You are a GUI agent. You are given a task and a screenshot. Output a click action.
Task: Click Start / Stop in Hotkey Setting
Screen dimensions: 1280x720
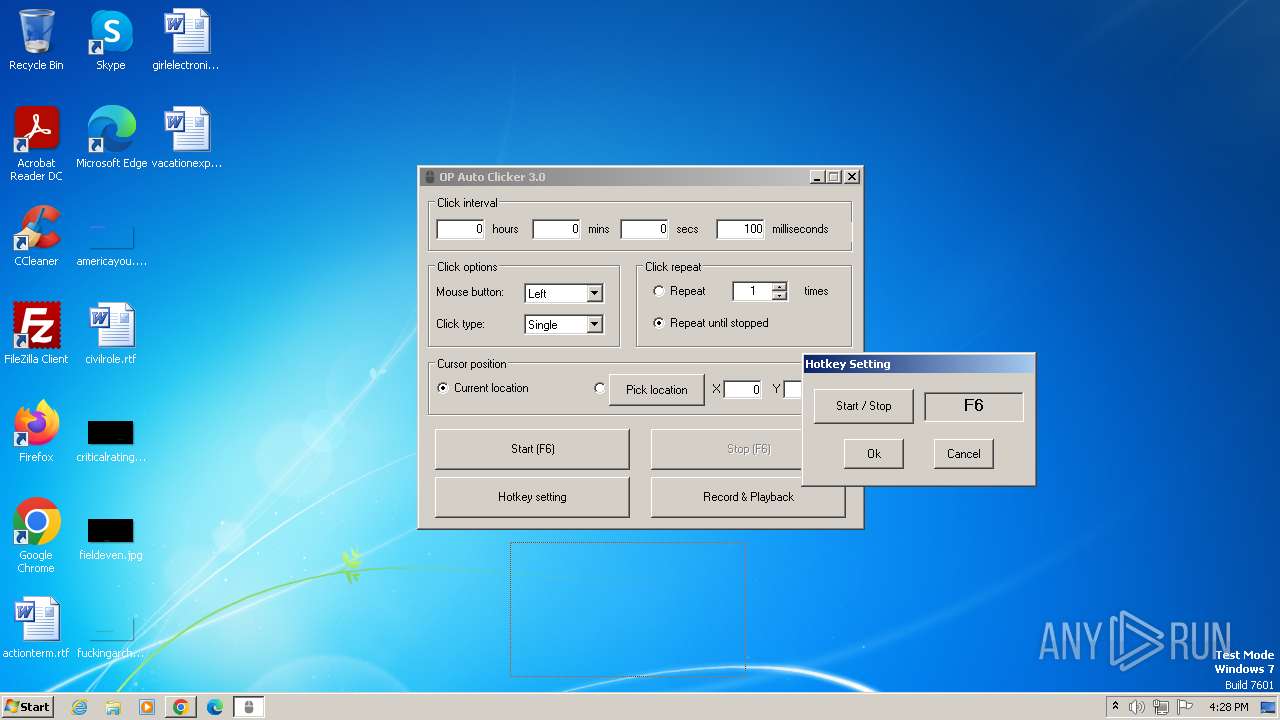pyautogui.click(x=863, y=406)
